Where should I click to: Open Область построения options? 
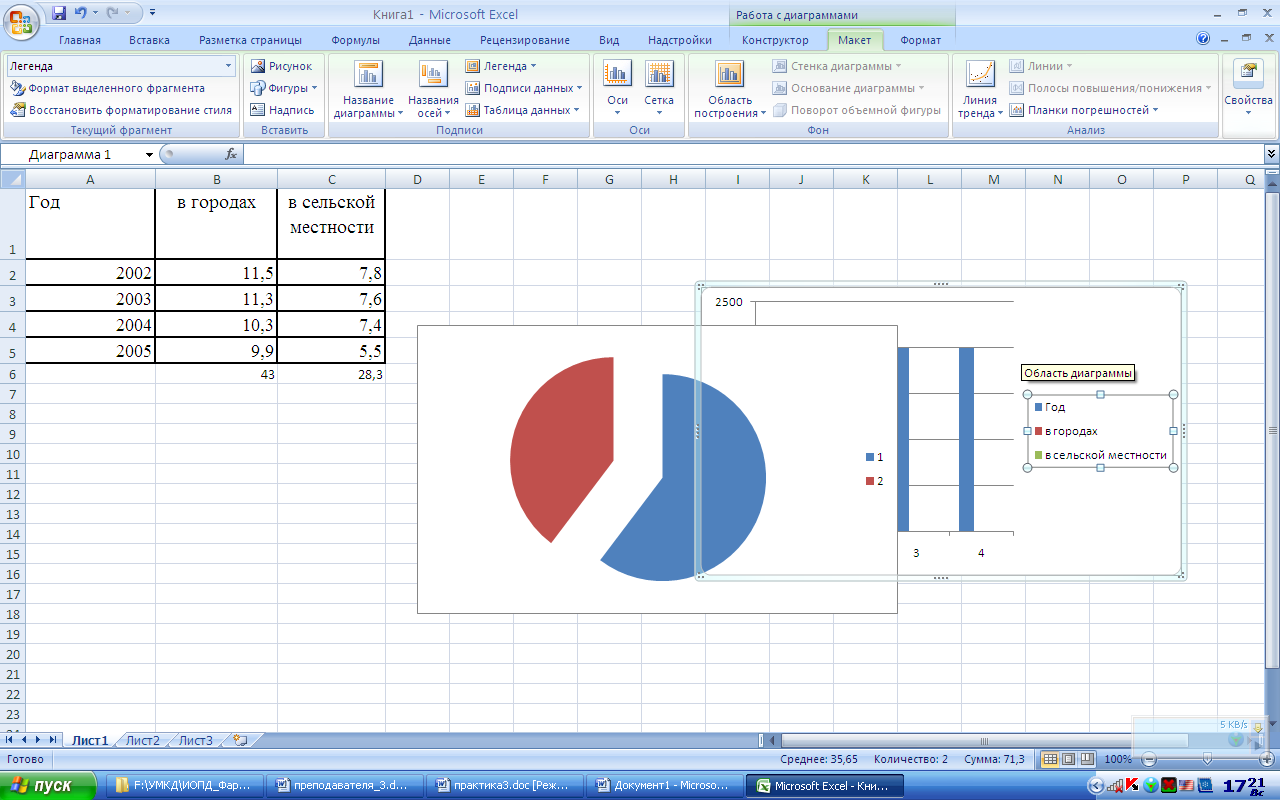pos(729,89)
